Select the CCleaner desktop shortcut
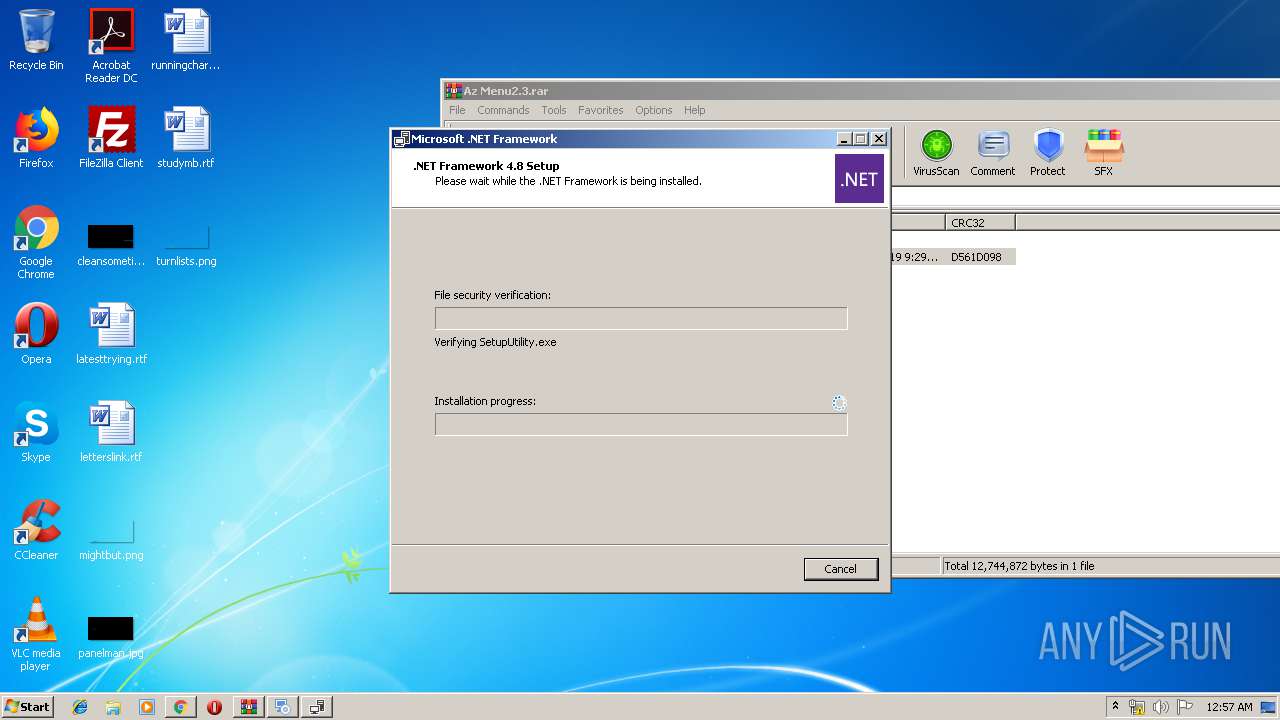1280x720 pixels. [36, 530]
